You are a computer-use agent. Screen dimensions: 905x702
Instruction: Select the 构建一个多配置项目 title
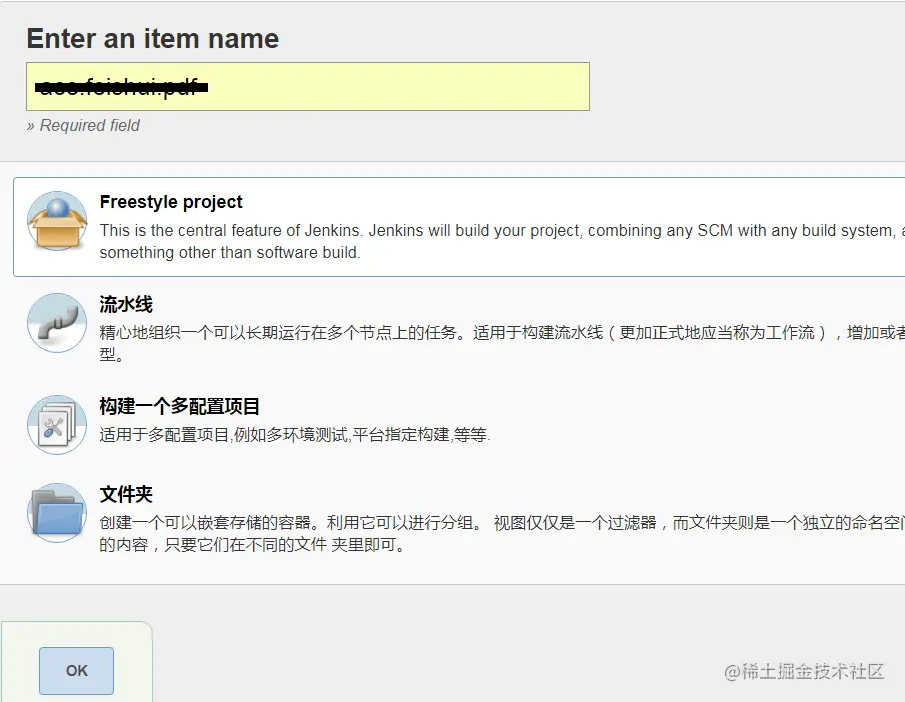click(x=179, y=406)
